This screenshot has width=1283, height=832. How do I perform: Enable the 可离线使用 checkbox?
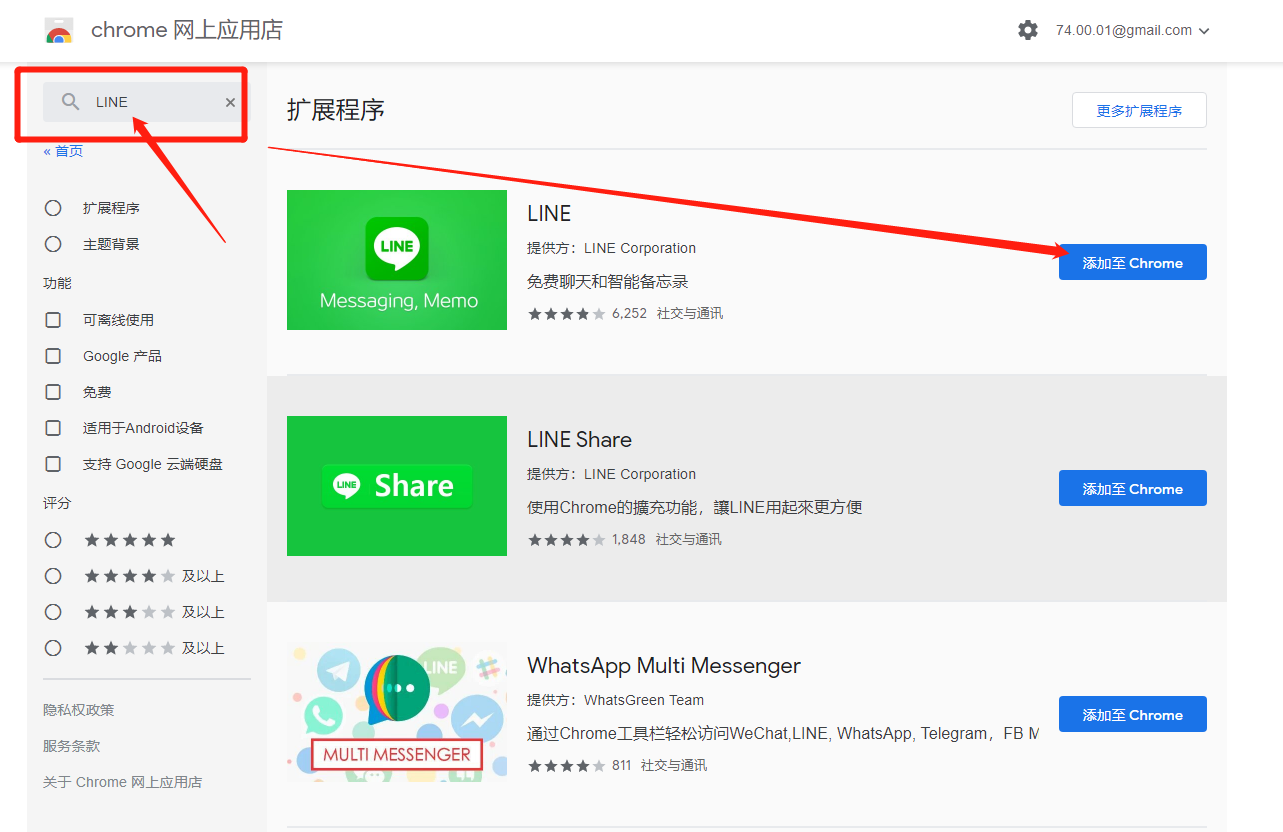click(53, 320)
